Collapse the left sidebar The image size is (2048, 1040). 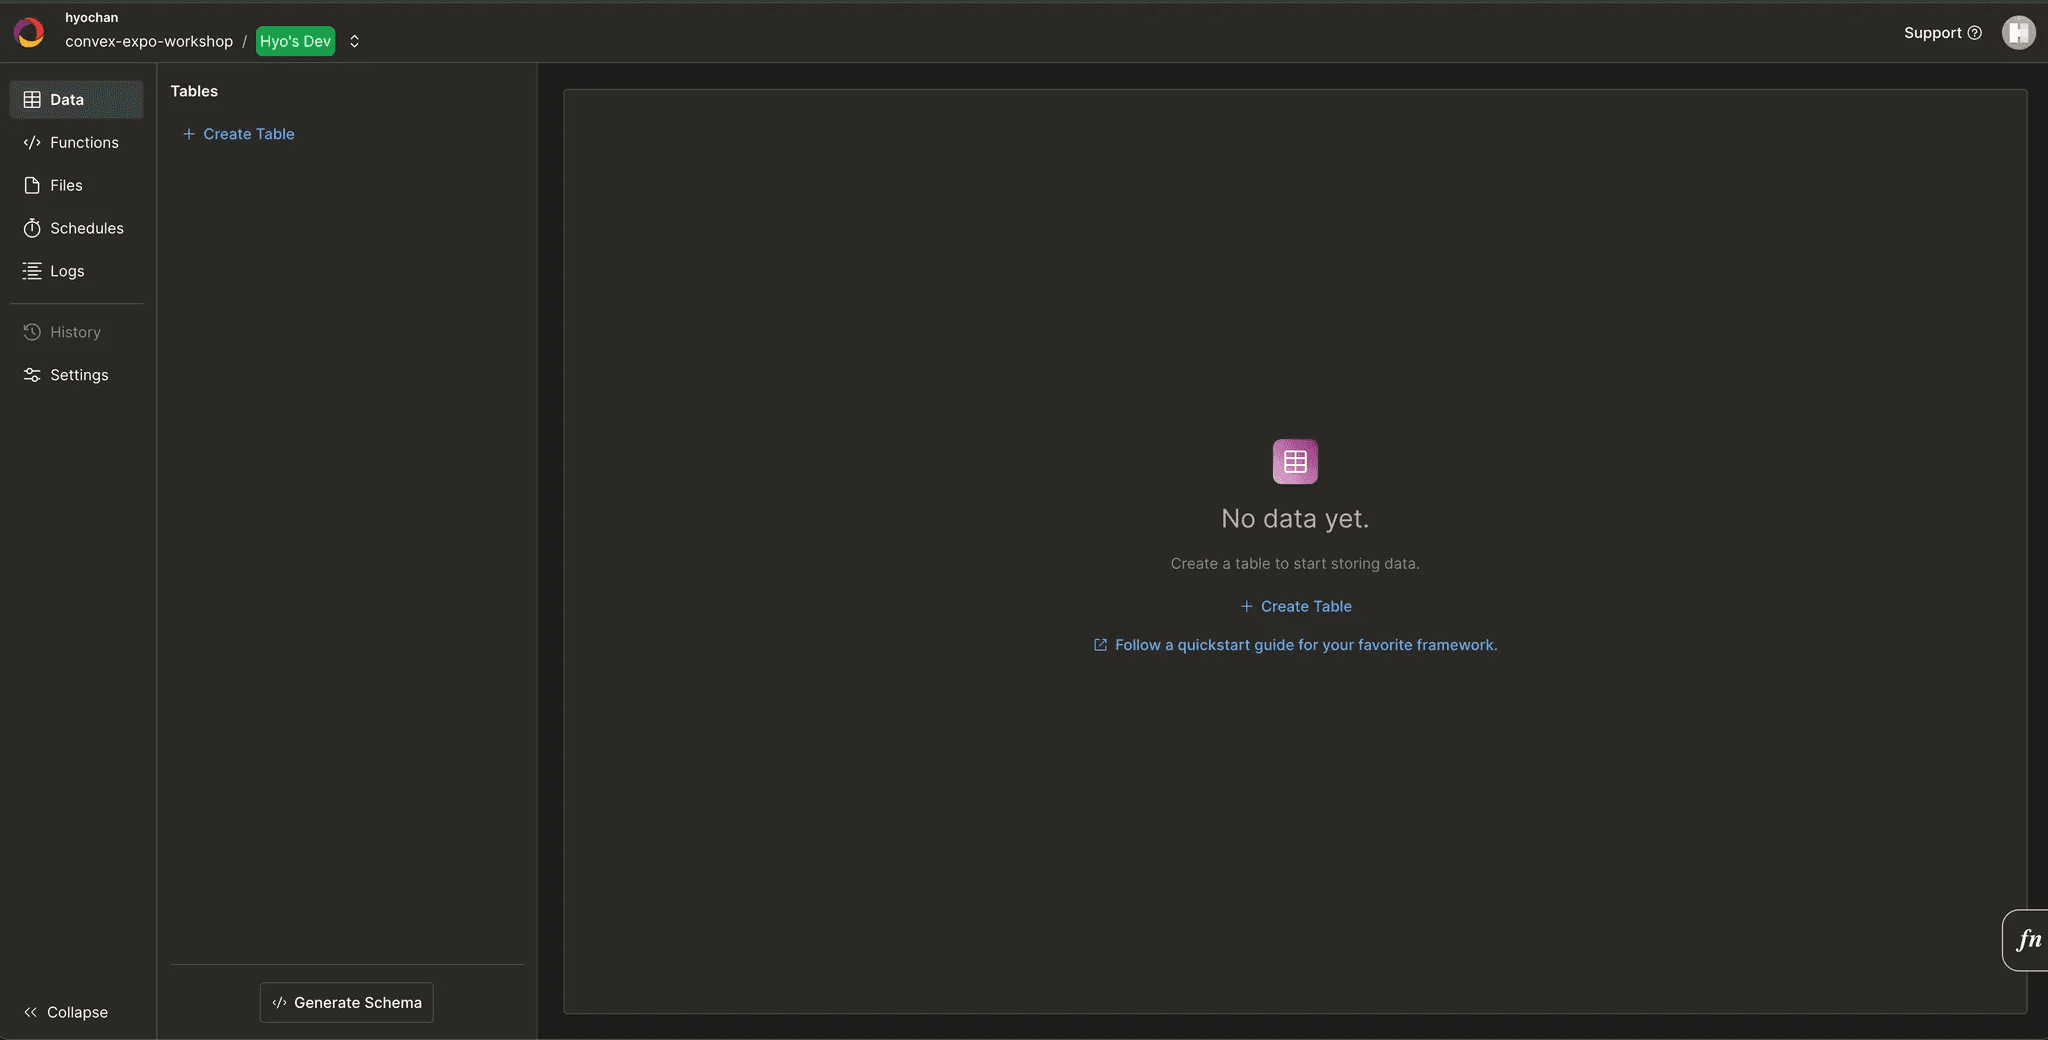[x=66, y=1012]
